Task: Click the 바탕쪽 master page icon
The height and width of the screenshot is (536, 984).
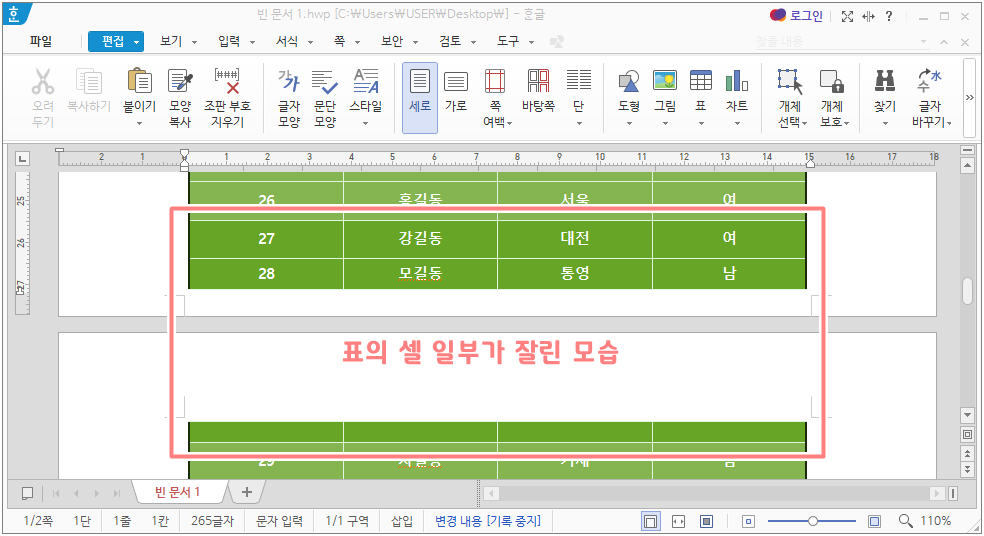Action: pyautogui.click(x=538, y=82)
